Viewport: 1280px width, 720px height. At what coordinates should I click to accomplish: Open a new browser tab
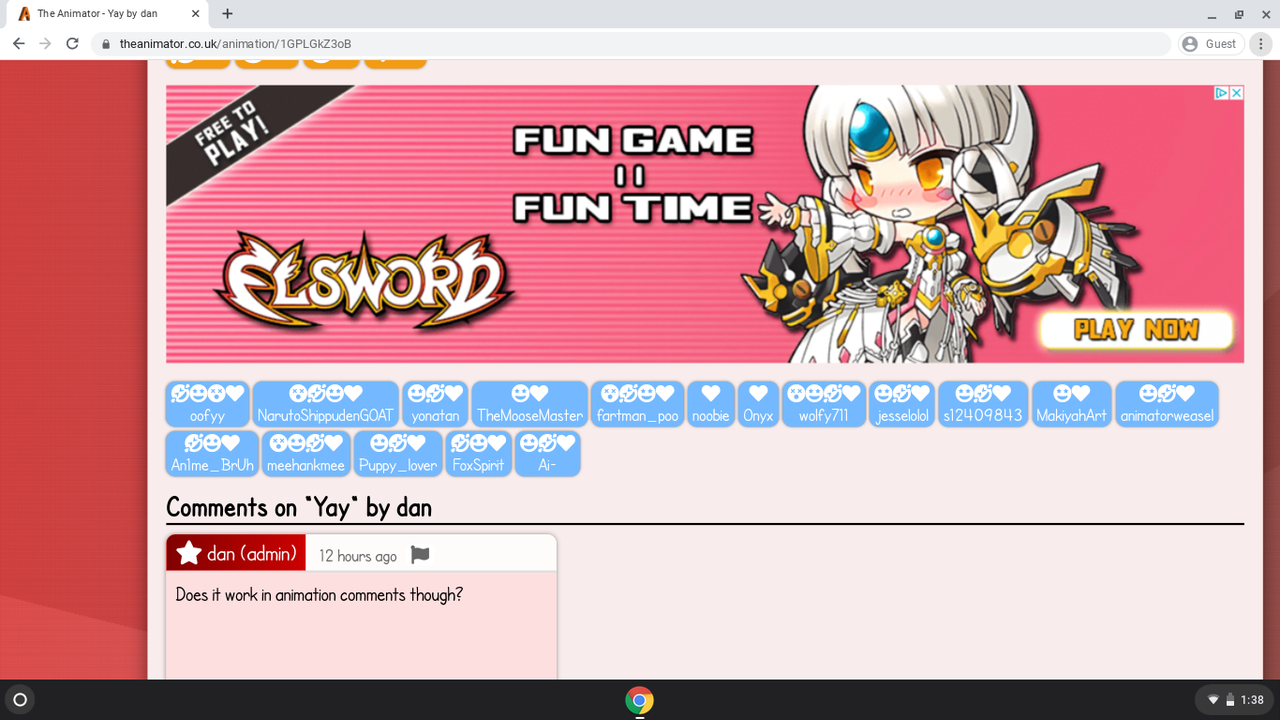(227, 14)
